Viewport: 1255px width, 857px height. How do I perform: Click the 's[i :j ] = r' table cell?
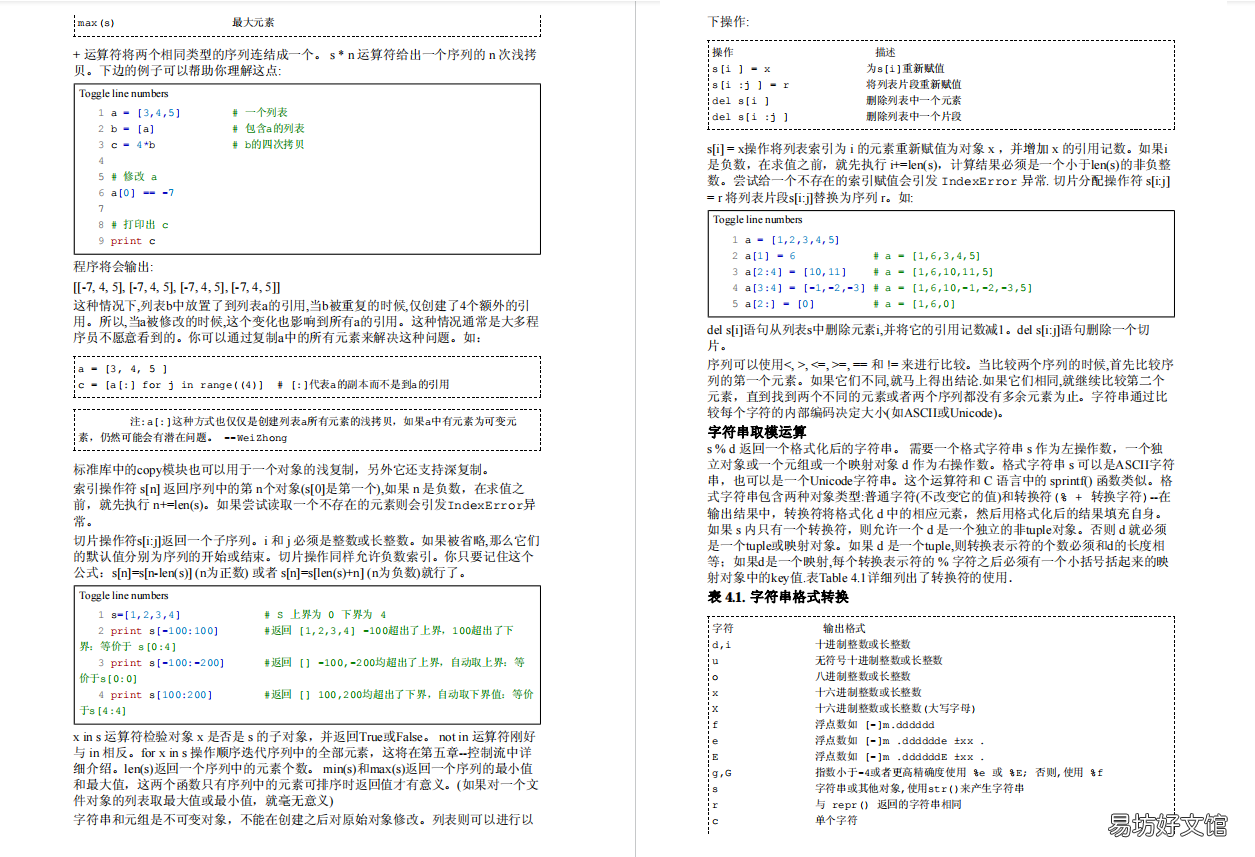750,85
